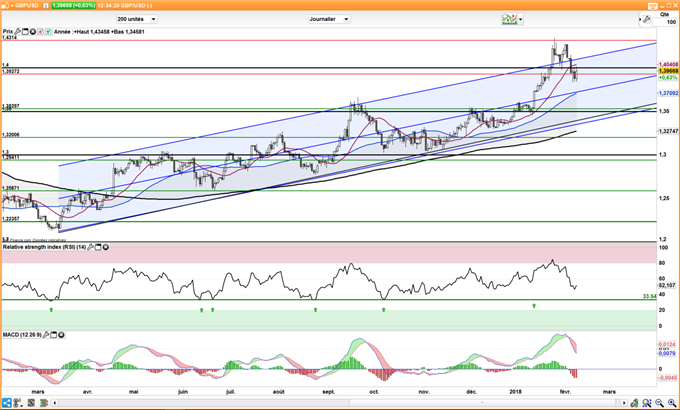680x410 pixels.
Task: Click the current price label 1,39668
Action: (x=668, y=71)
